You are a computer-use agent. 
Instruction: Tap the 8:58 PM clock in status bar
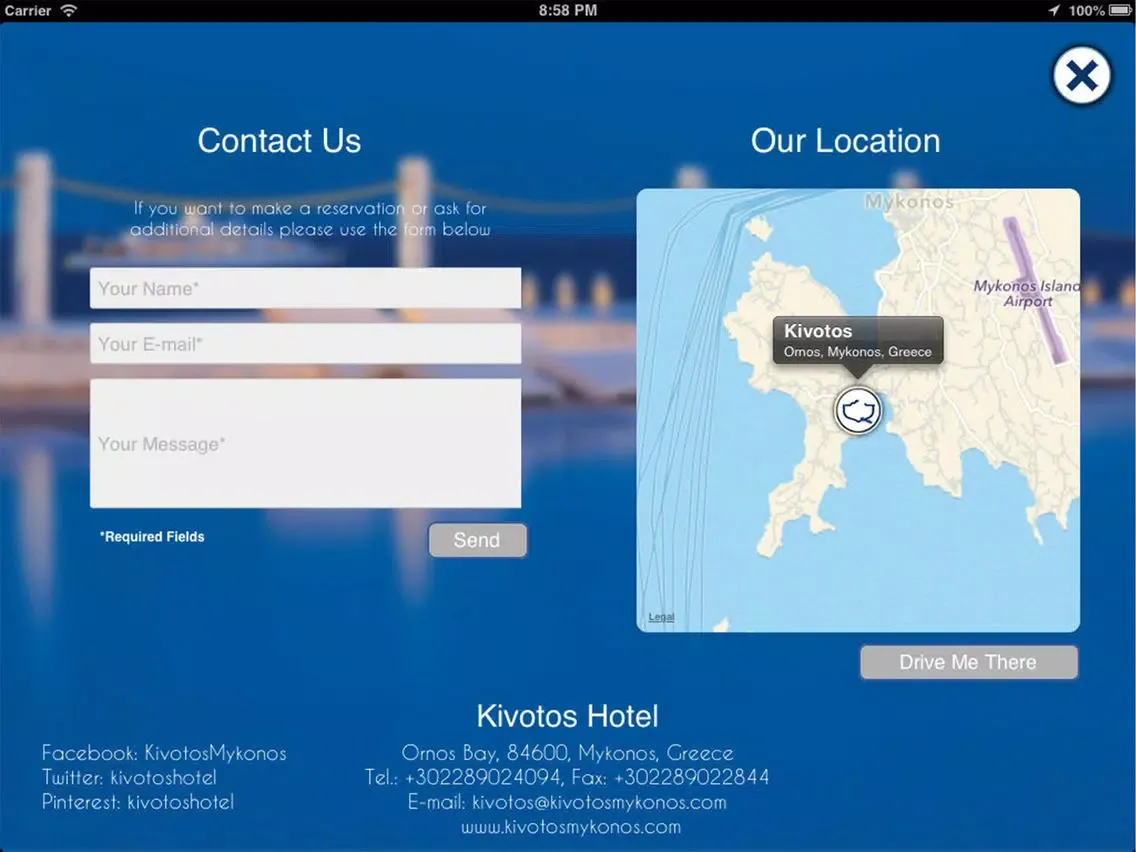[568, 10]
